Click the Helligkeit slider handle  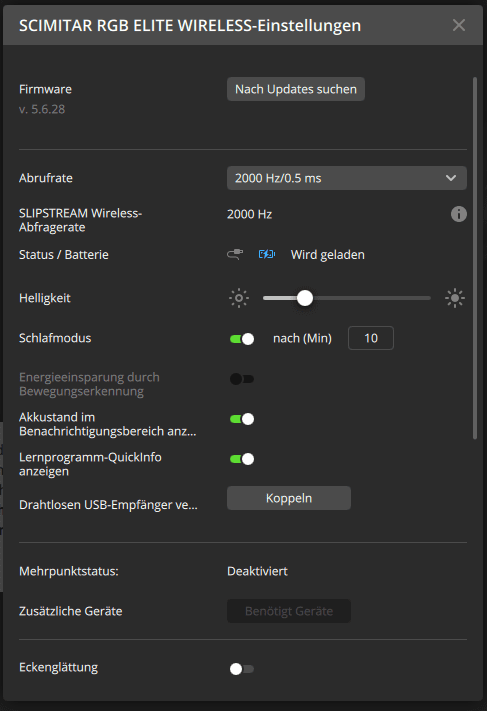click(305, 298)
